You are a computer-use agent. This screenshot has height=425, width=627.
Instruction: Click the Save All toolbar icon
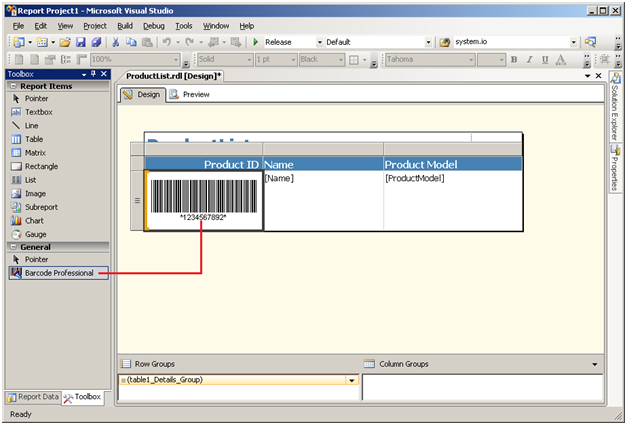pyautogui.click(x=96, y=42)
